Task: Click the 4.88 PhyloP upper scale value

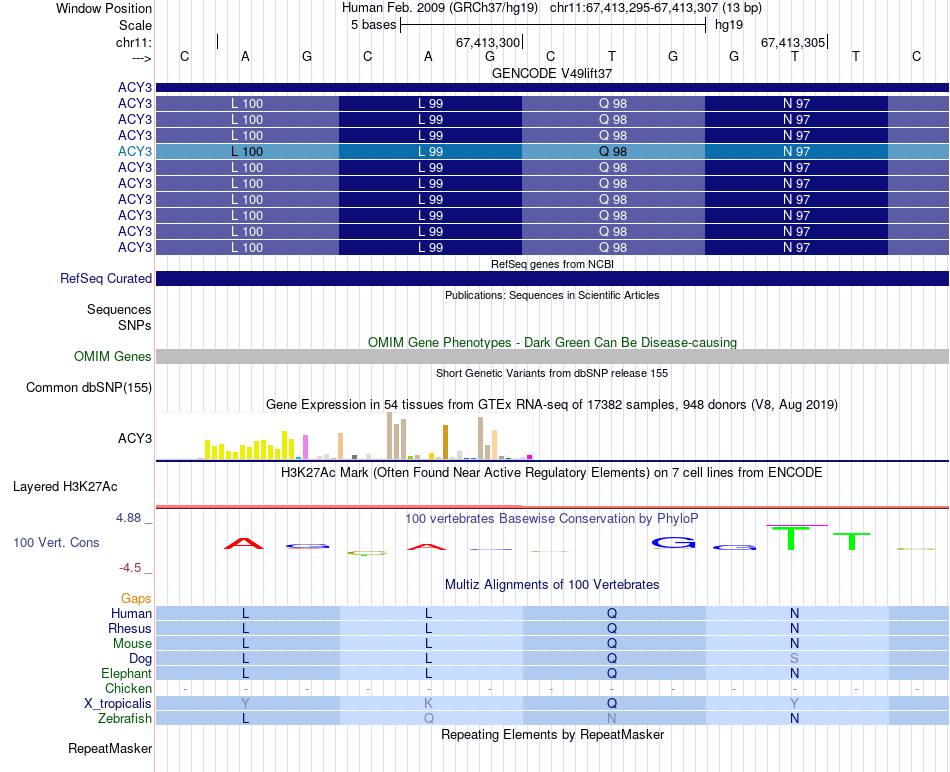Action: pyautogui.click(x=128, y=518)
